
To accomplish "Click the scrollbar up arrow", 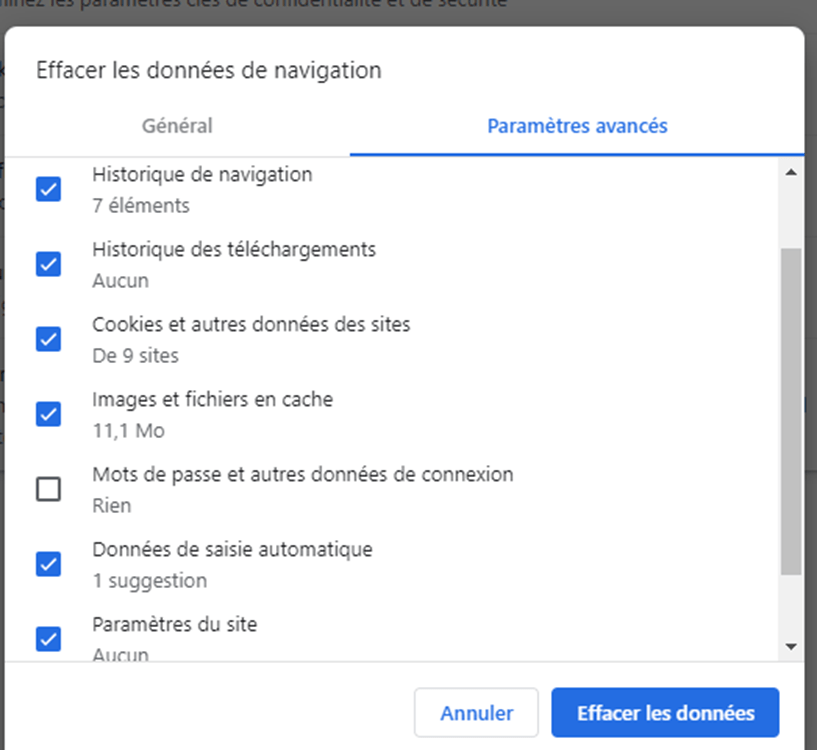I will tap(791, 173).
